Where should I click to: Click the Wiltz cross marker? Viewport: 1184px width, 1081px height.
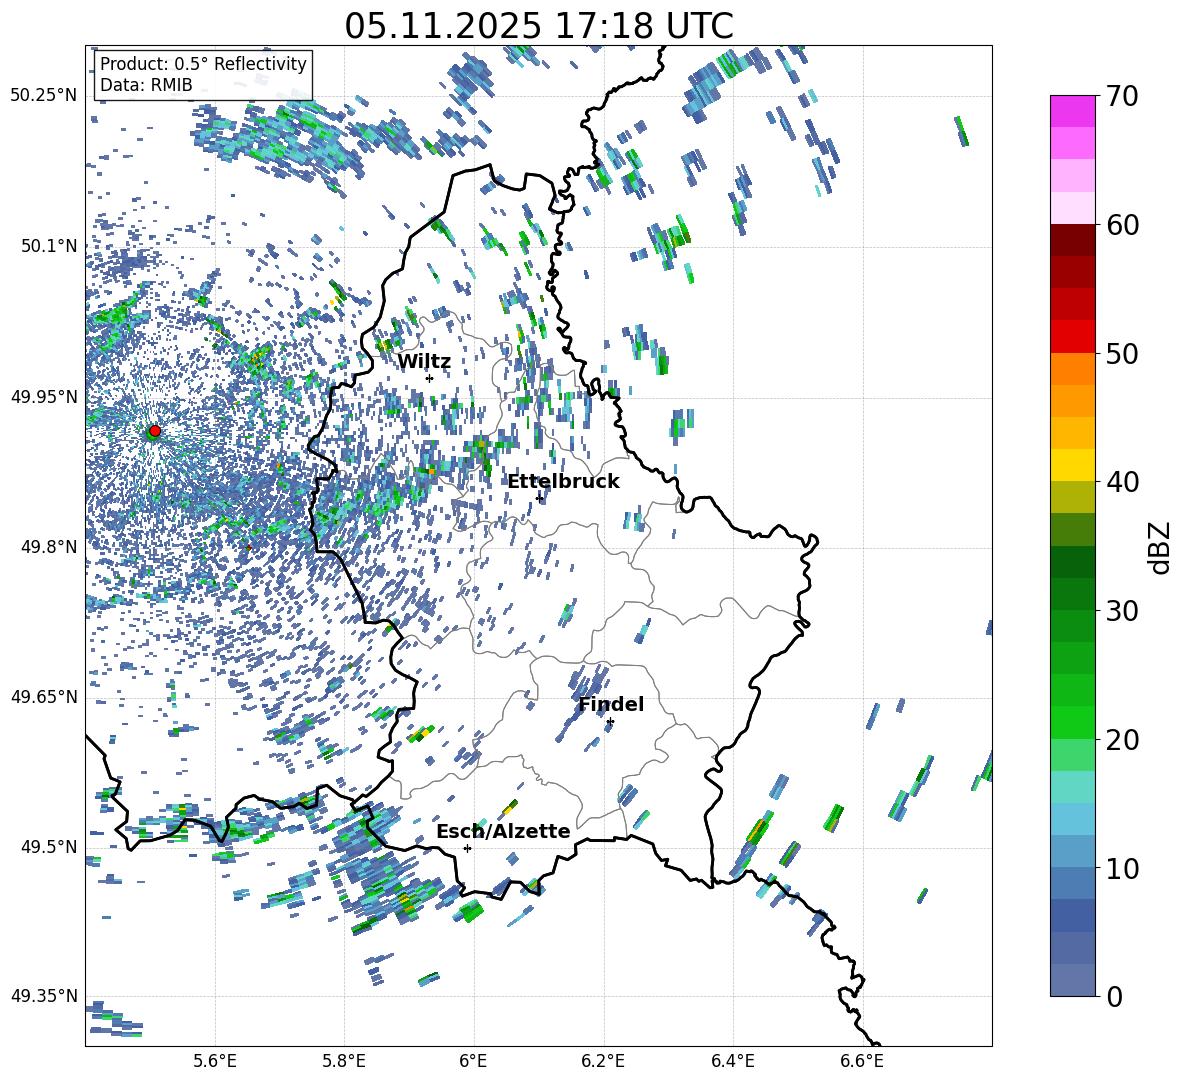click(429, 378)
